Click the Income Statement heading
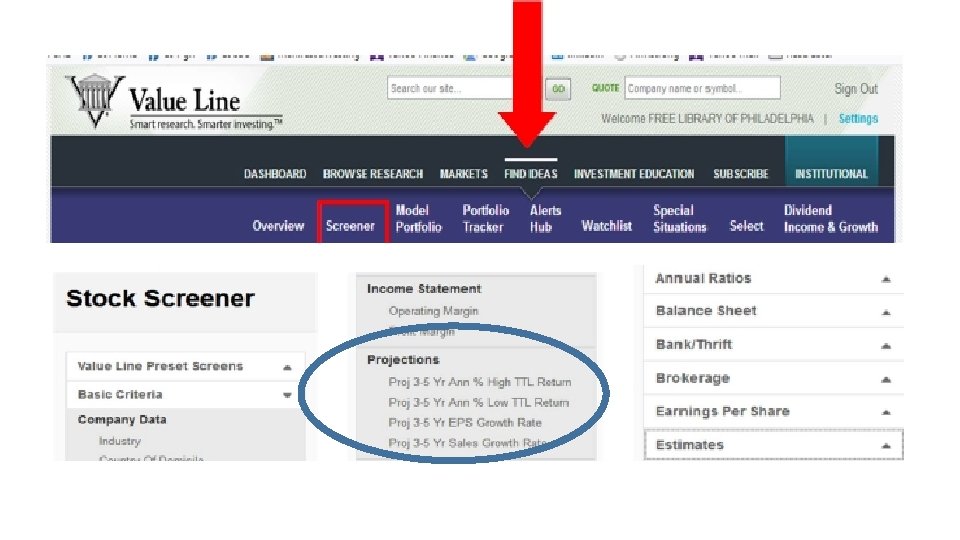 point(424,288)
